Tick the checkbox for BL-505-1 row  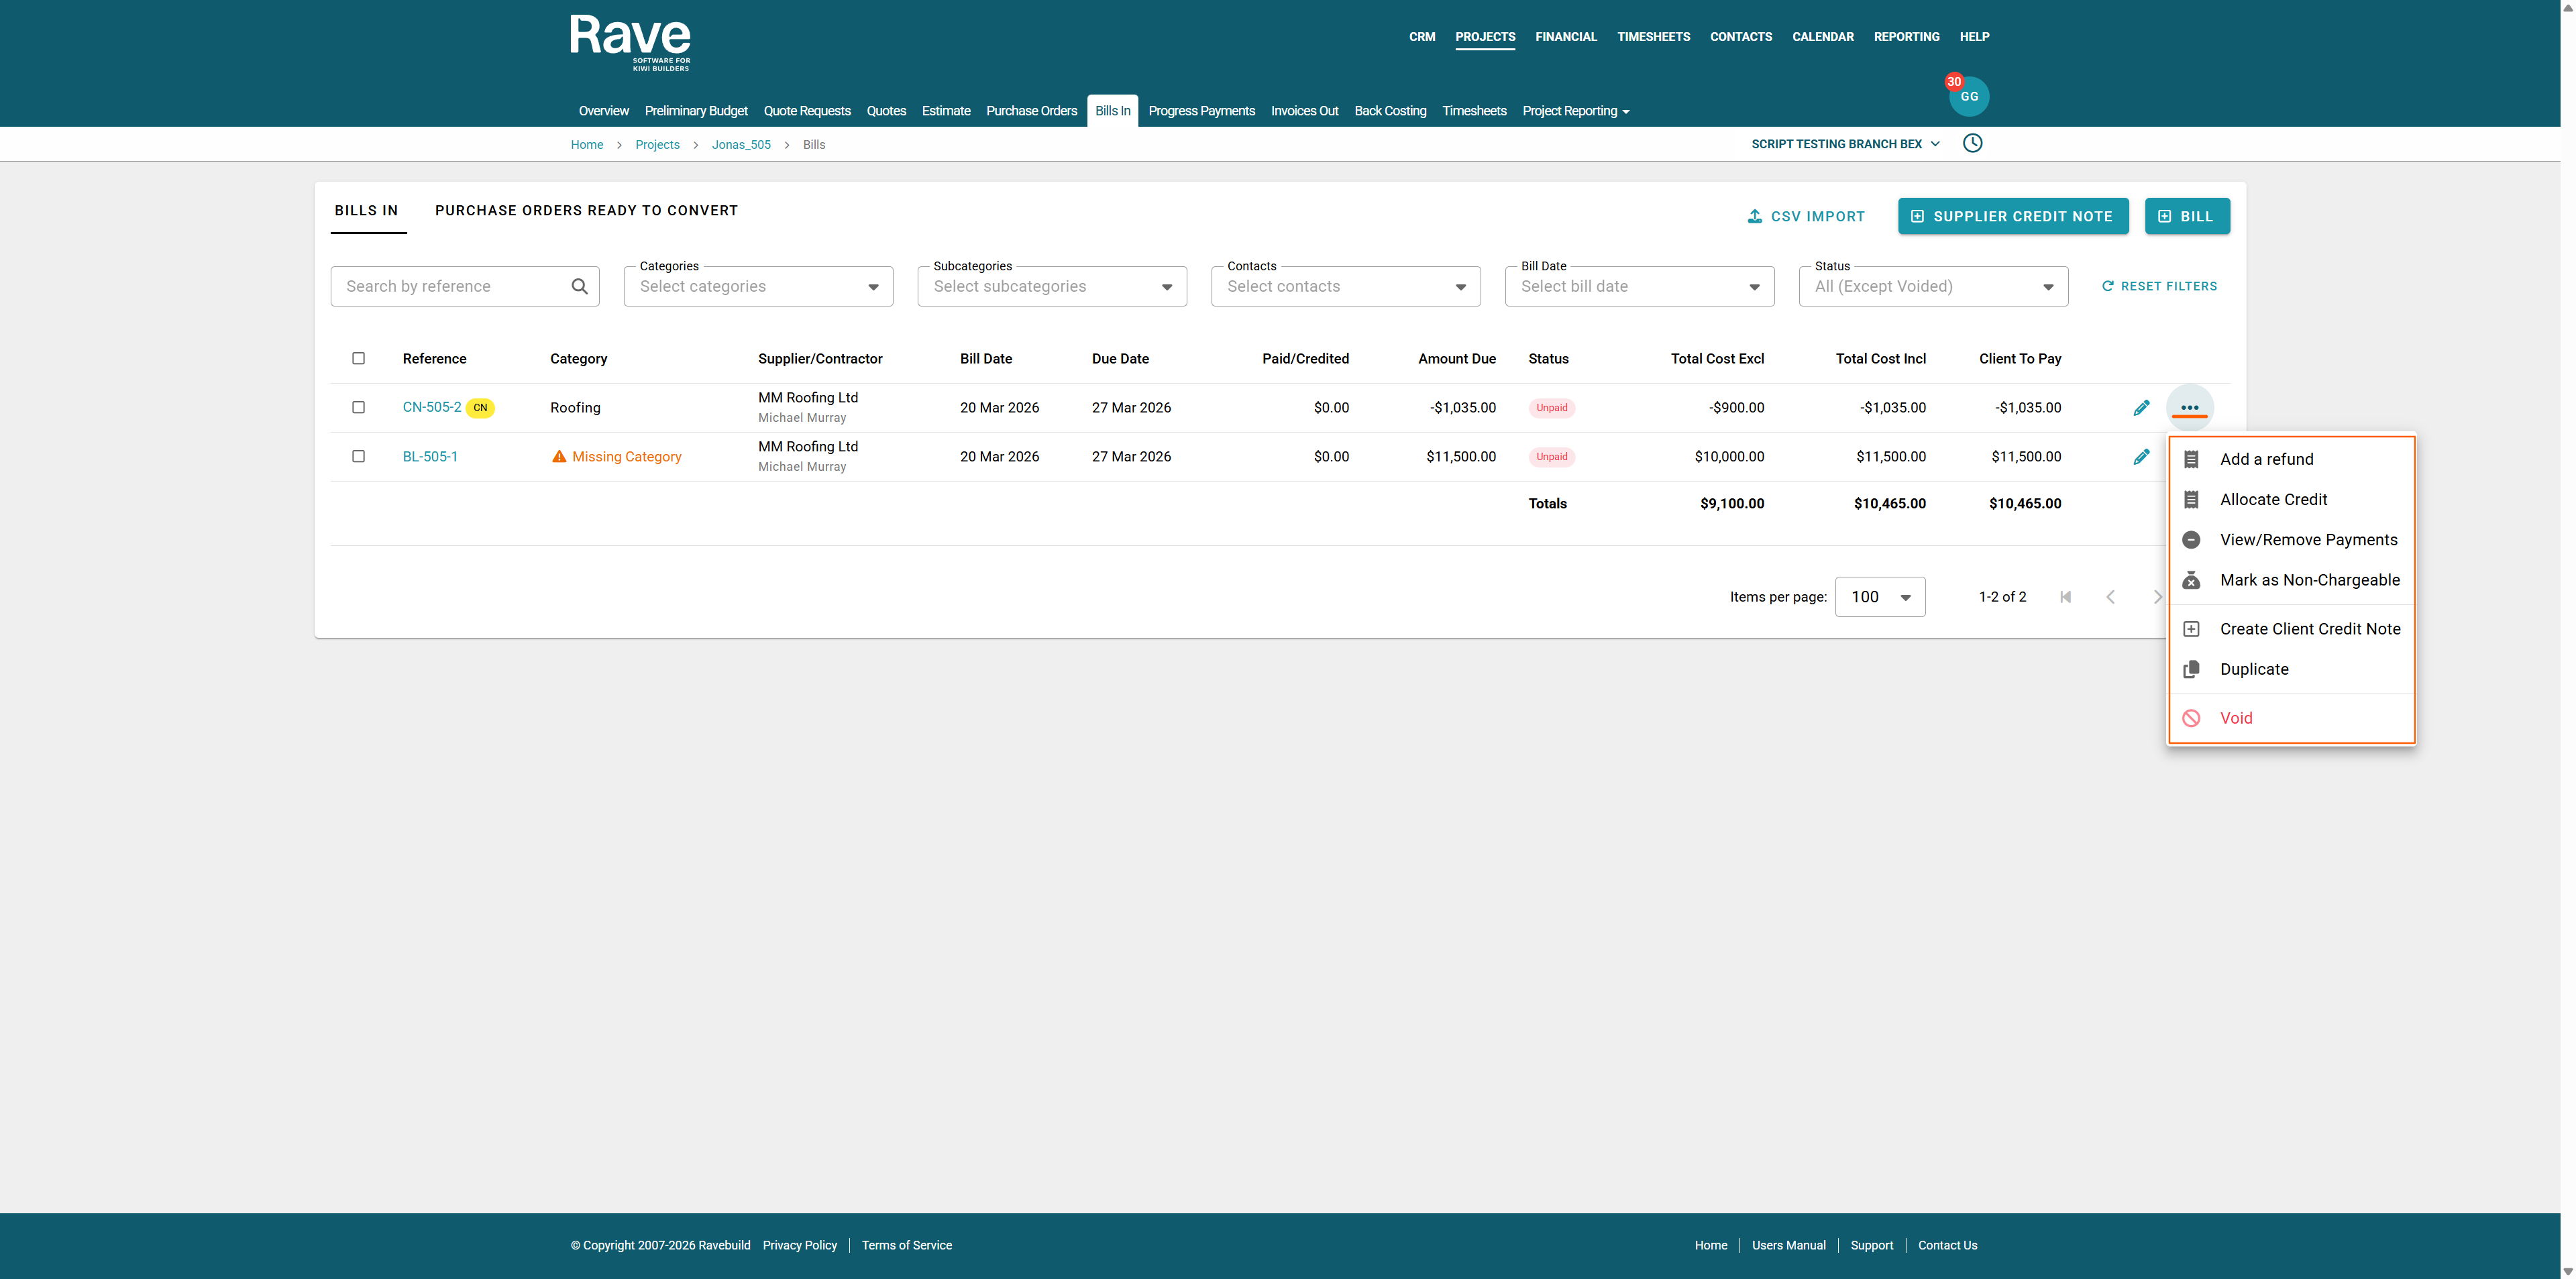pyautogui.click(x=358, y=456)
